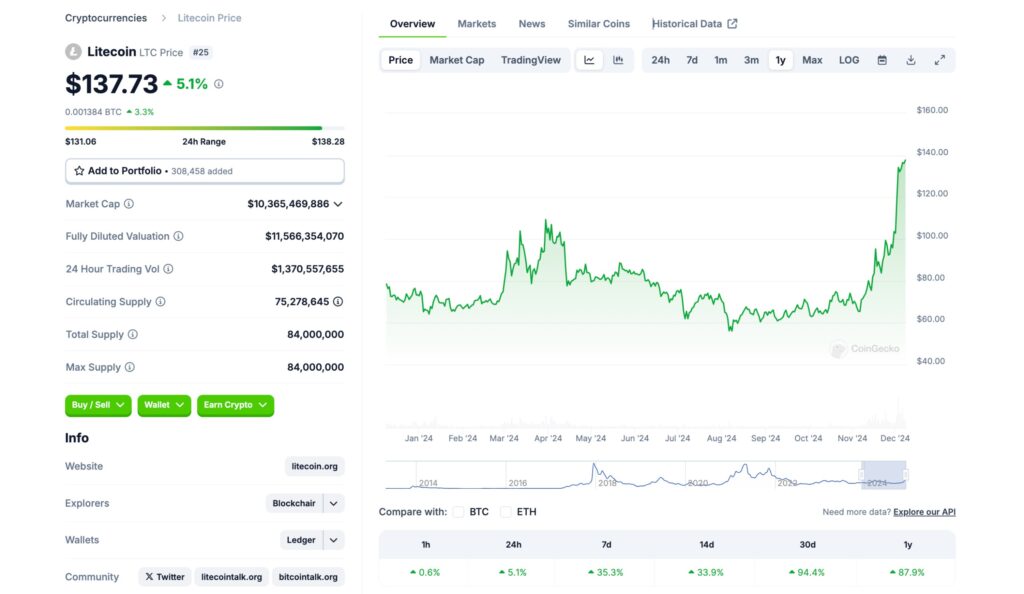Image resolution: width=1024 pixels, height=594 pixels.
Task: Open Buy / Sell dropdown
Action: [x=98, y=405]
